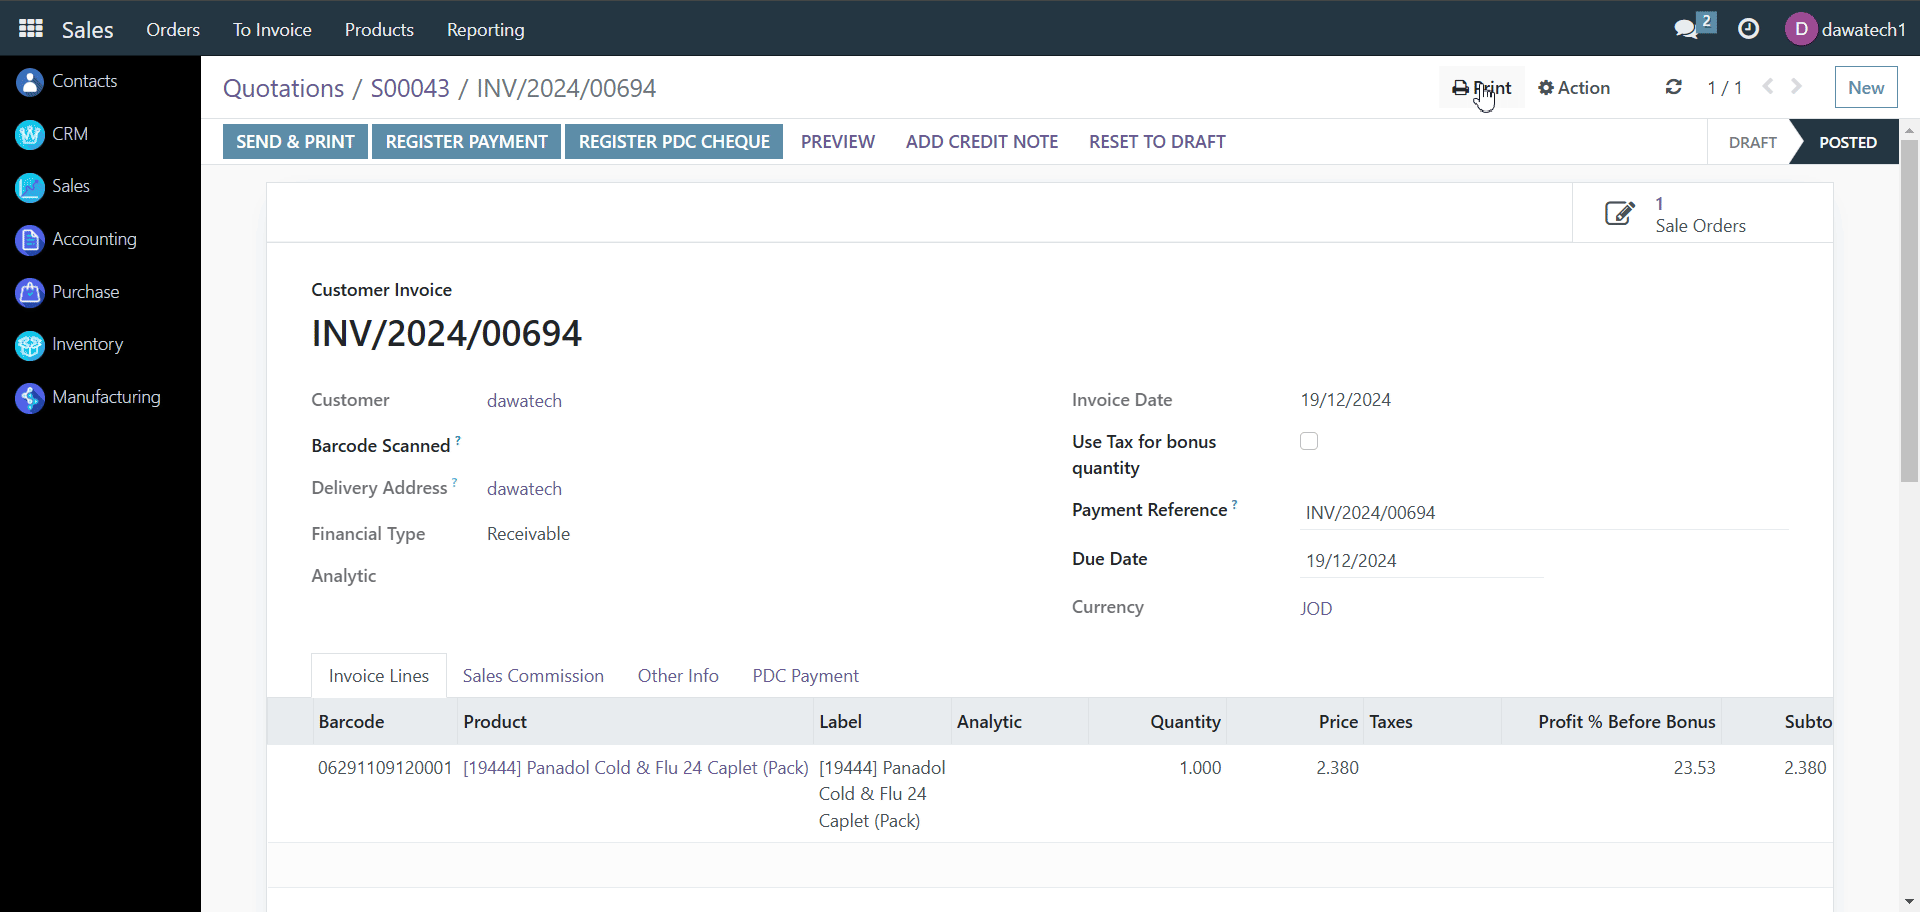The image size is (1920, 912).
Task: Open the Contacts app from sidebar
Action: coord(67,81)
